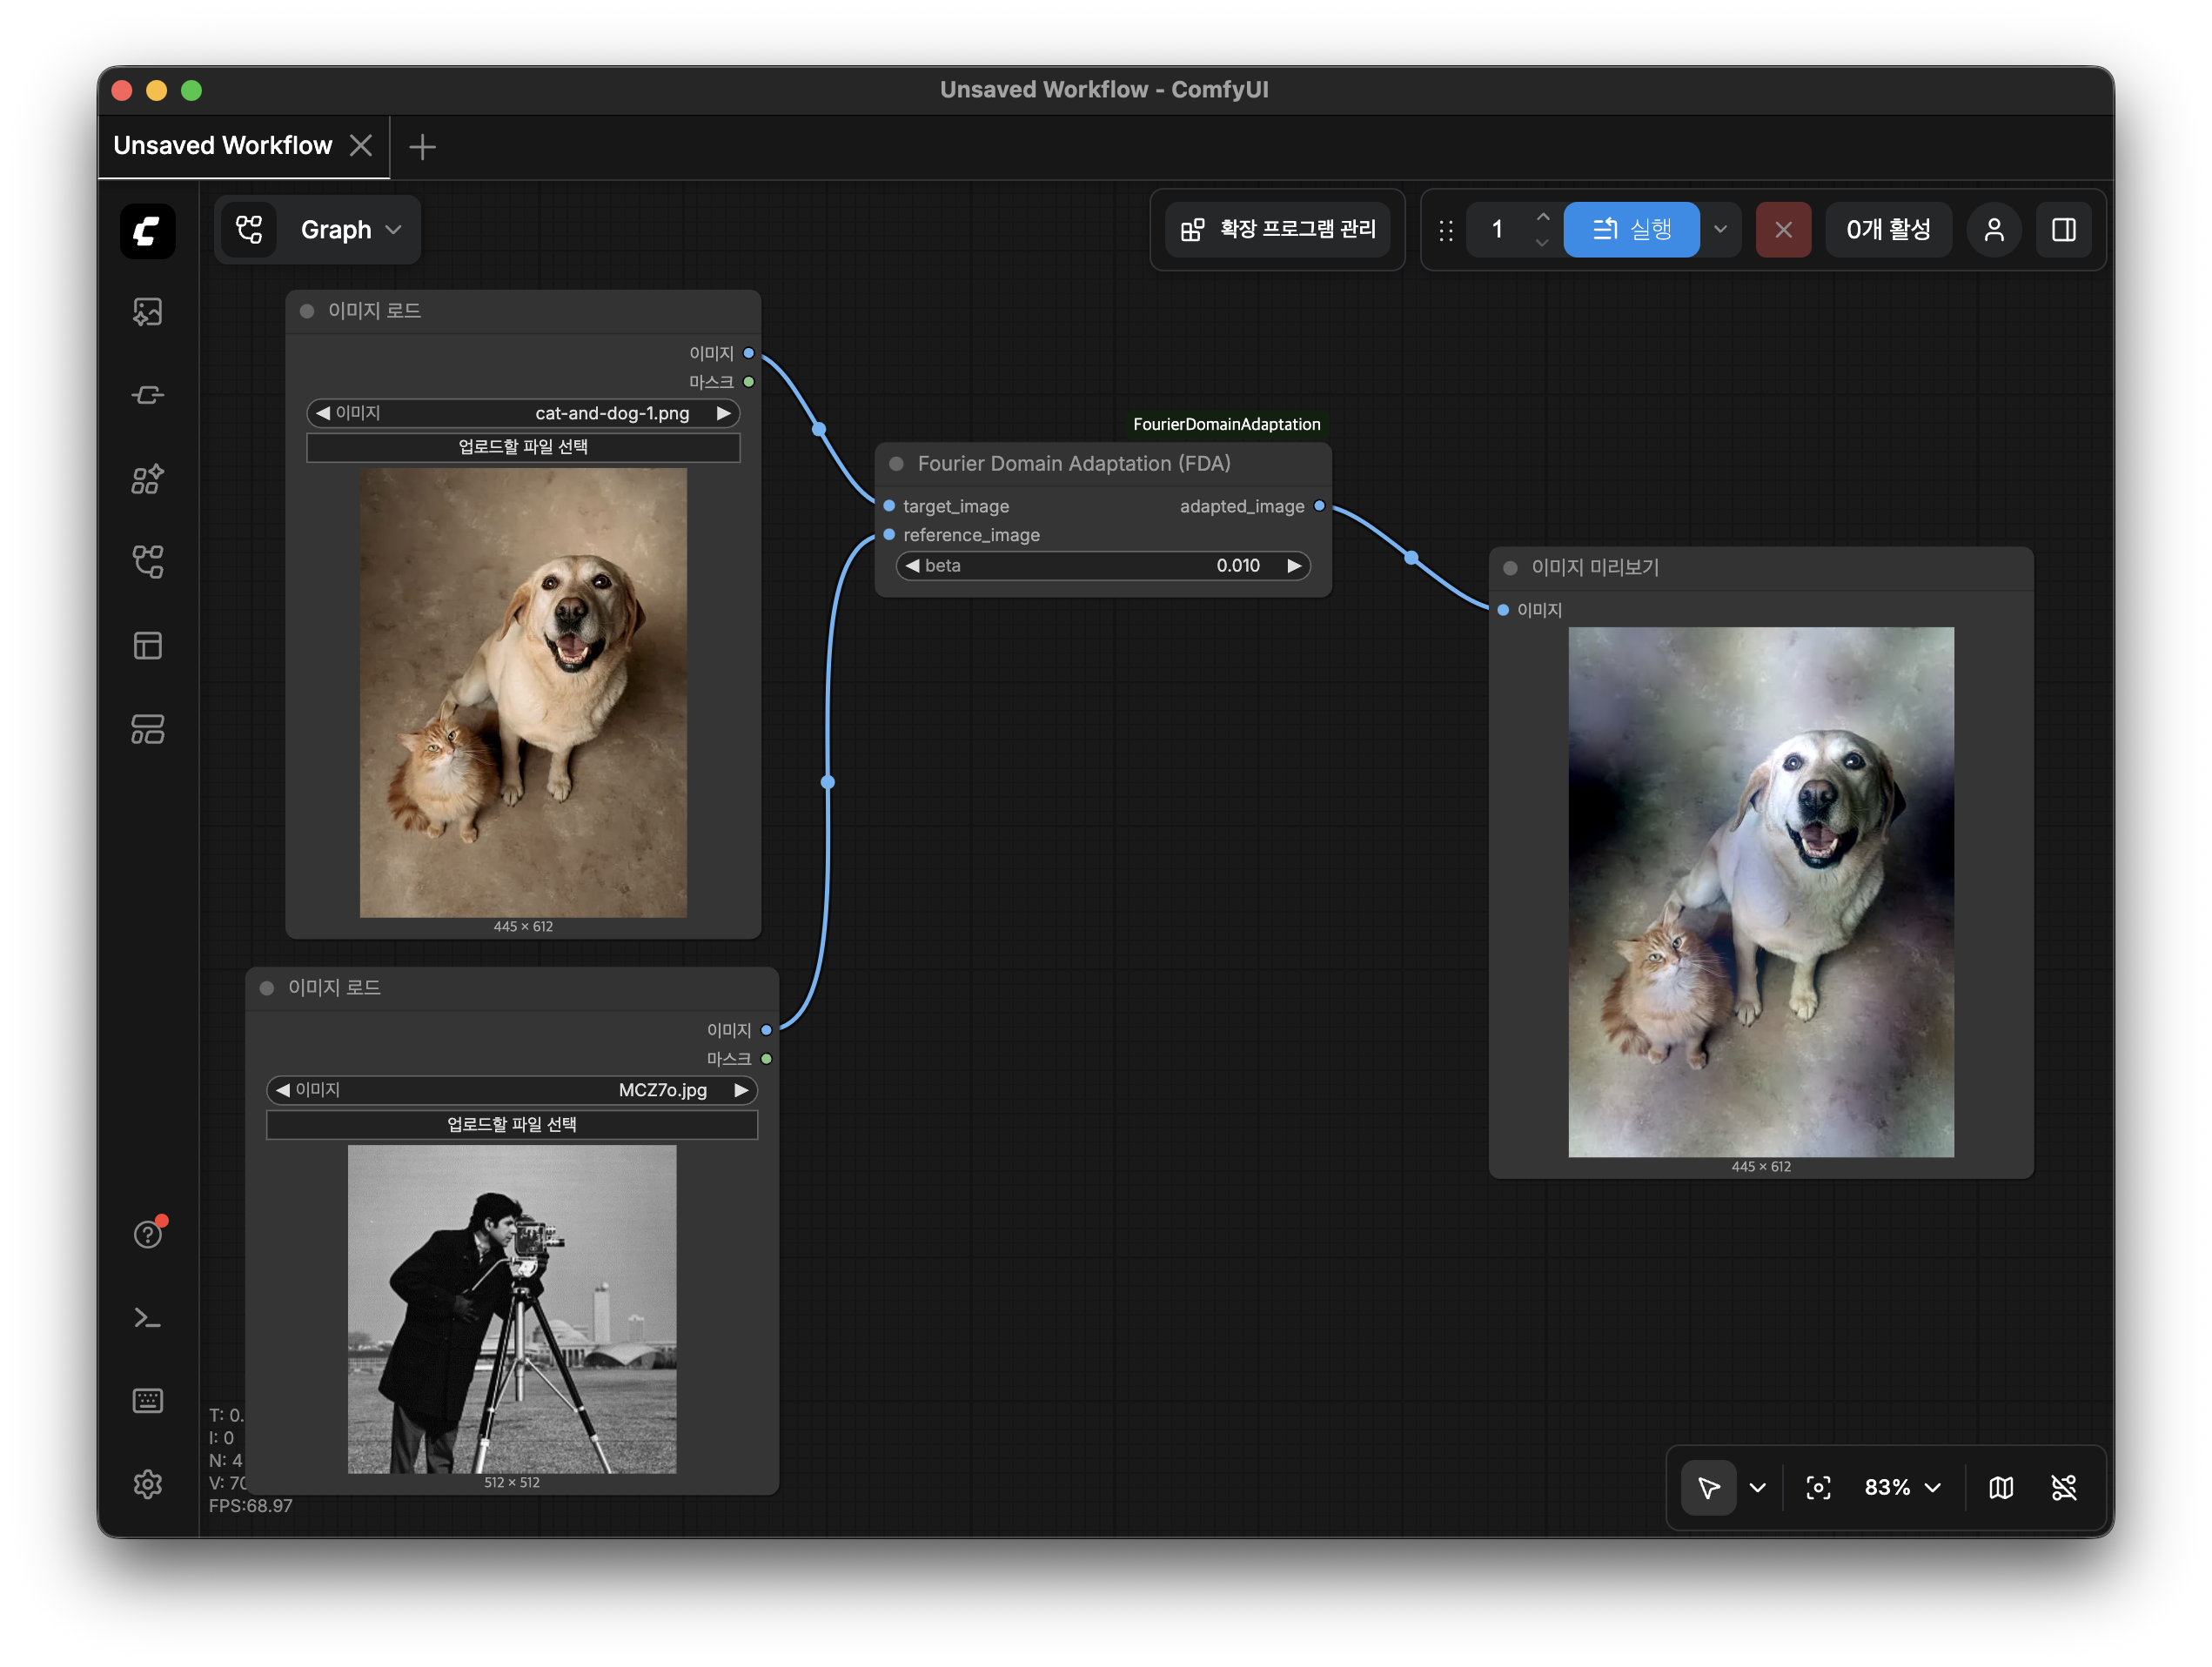Collapse the 이미지 미리보기 node dot
The width and height of the screenshot is (2212, 1667).
(1510, 568)
